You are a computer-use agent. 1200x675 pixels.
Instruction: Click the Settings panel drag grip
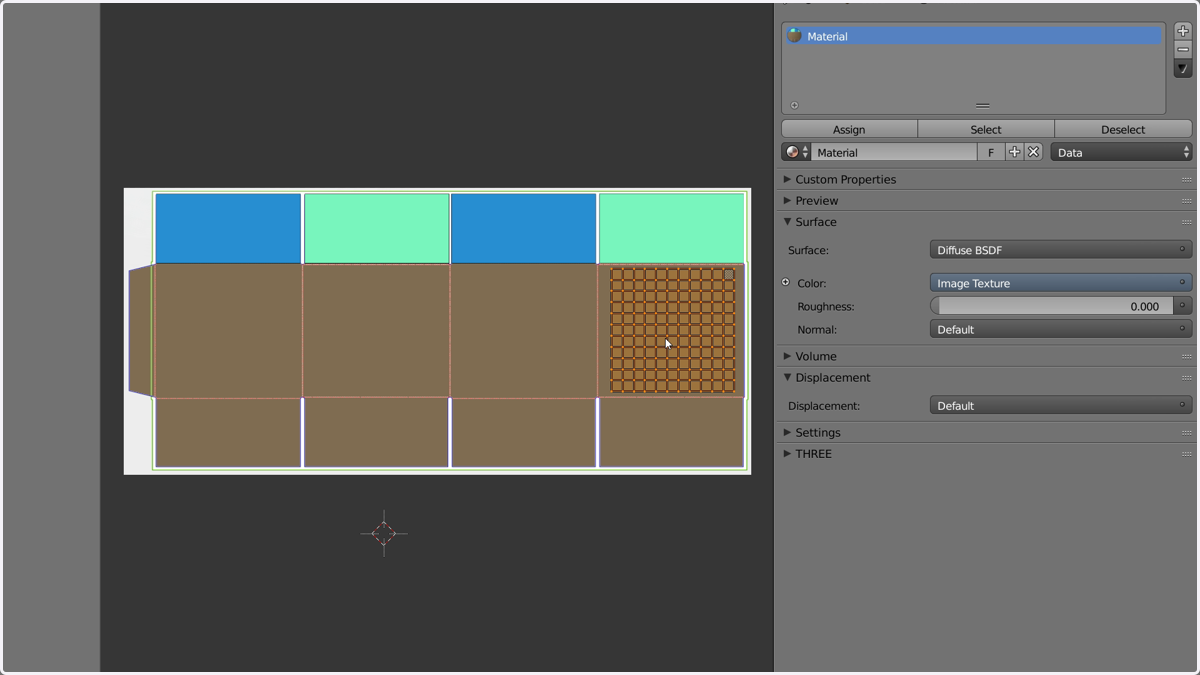pyautogui.click(x=1186, y=432)
